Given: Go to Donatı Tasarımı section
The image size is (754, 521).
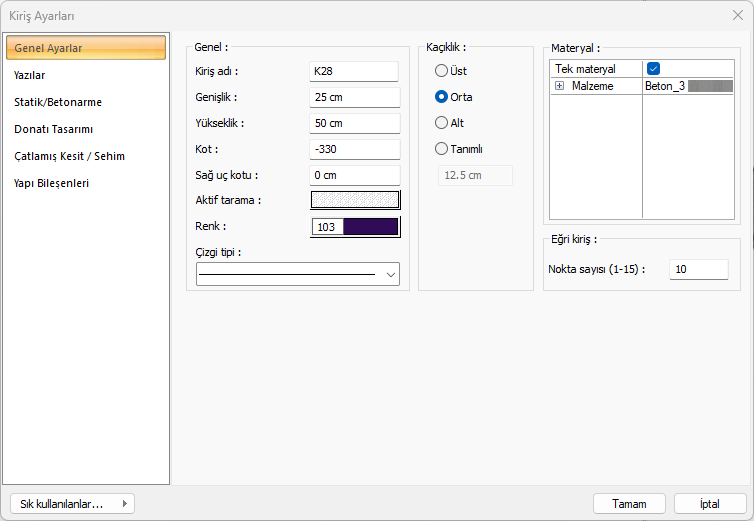Looking at the screenshot, I should (54, 129).
